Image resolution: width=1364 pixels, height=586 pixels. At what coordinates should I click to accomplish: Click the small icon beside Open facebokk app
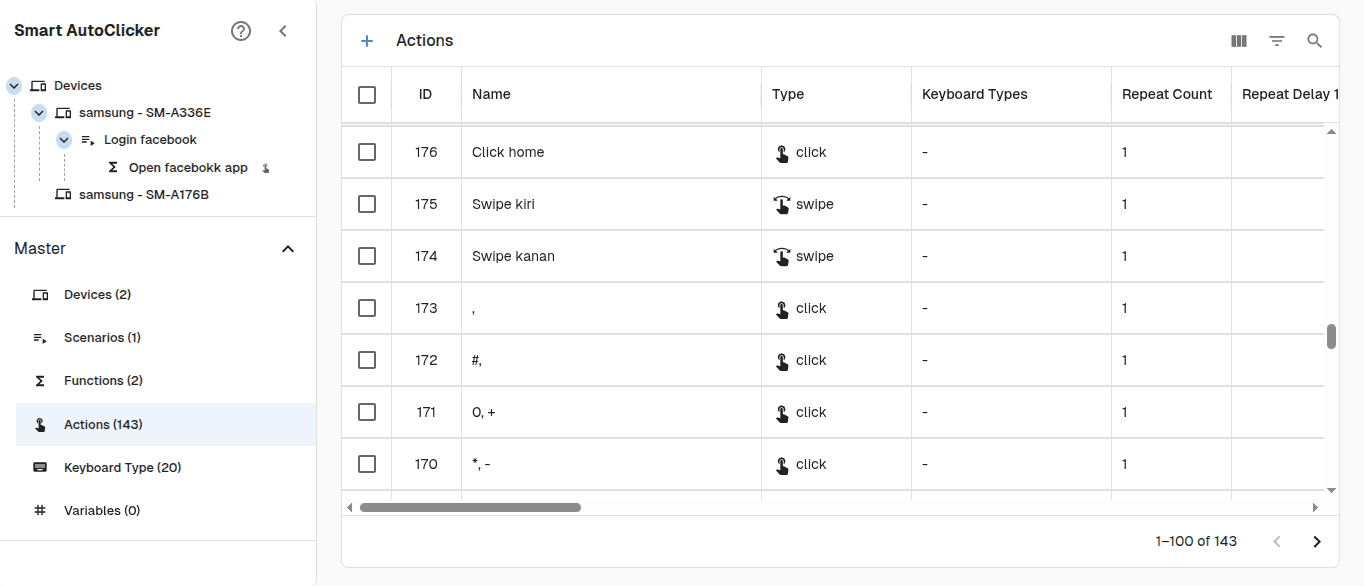266,168
